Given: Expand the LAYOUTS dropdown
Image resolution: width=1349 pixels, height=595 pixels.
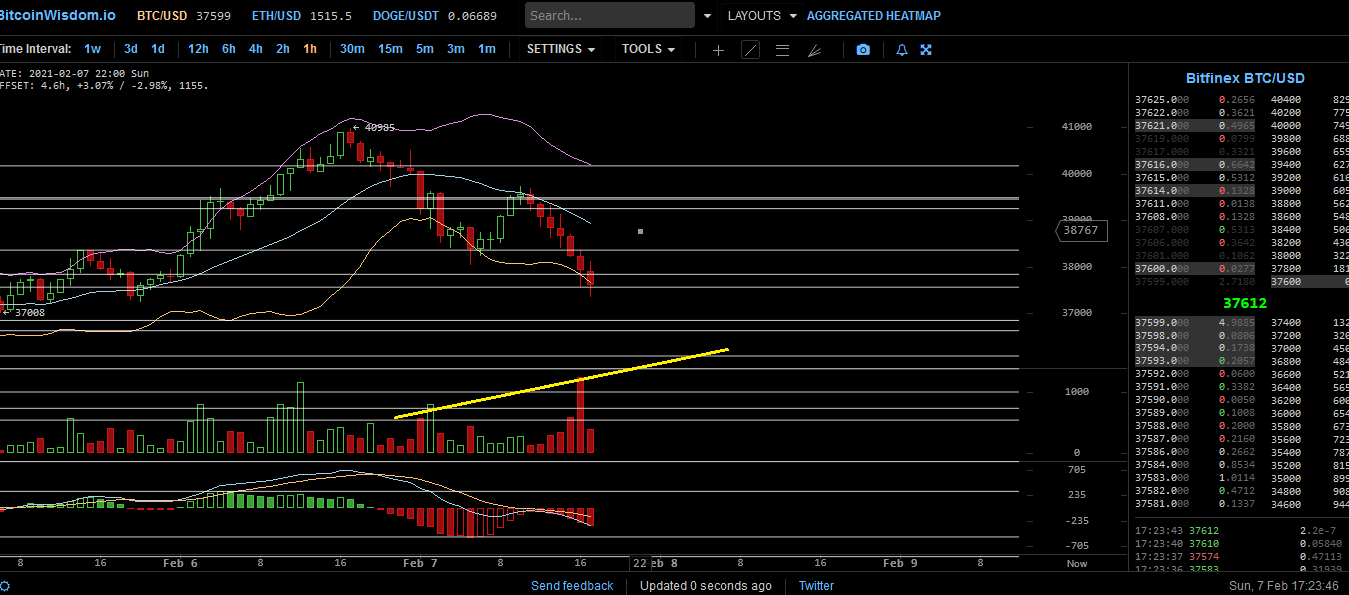Looking at the screenshot, I should pyautogui.click(x=763, y=16).
